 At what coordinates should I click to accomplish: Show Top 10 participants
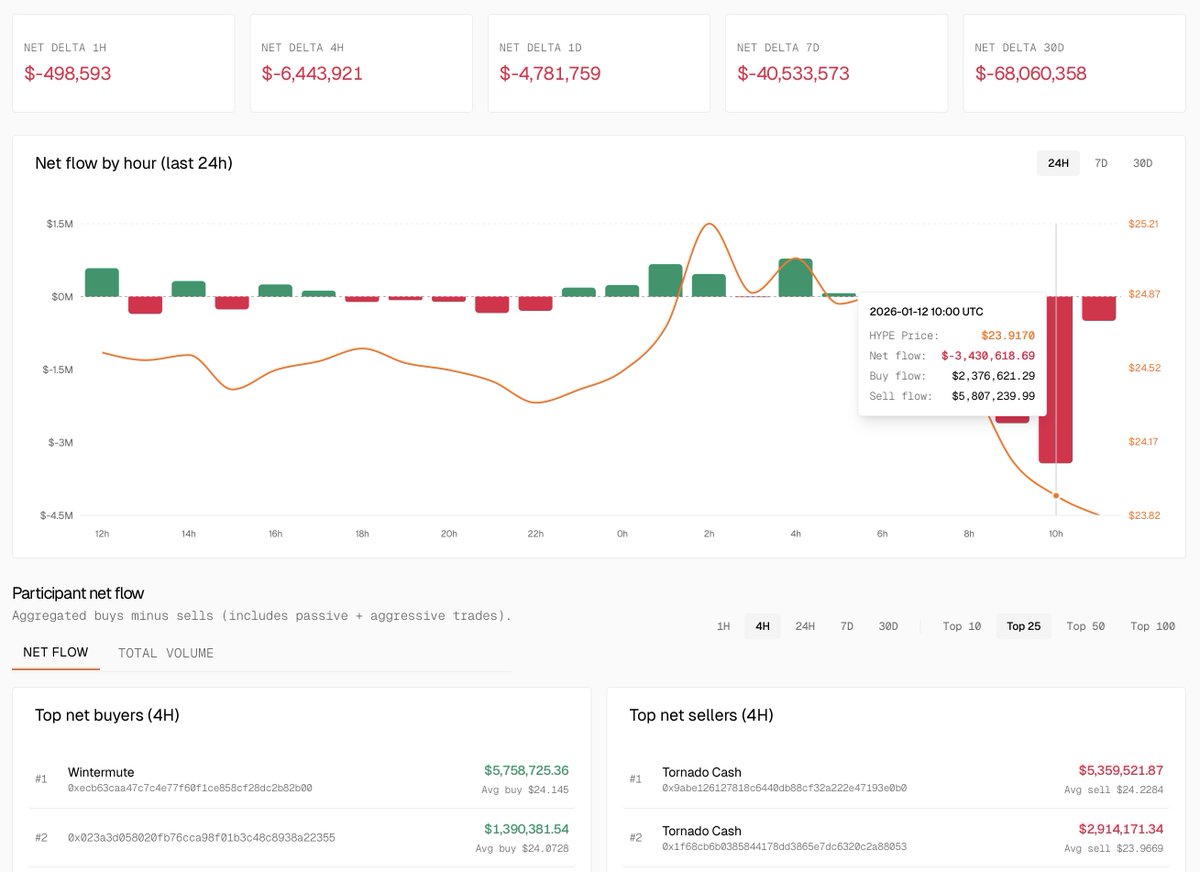click(x=961, y=626)
